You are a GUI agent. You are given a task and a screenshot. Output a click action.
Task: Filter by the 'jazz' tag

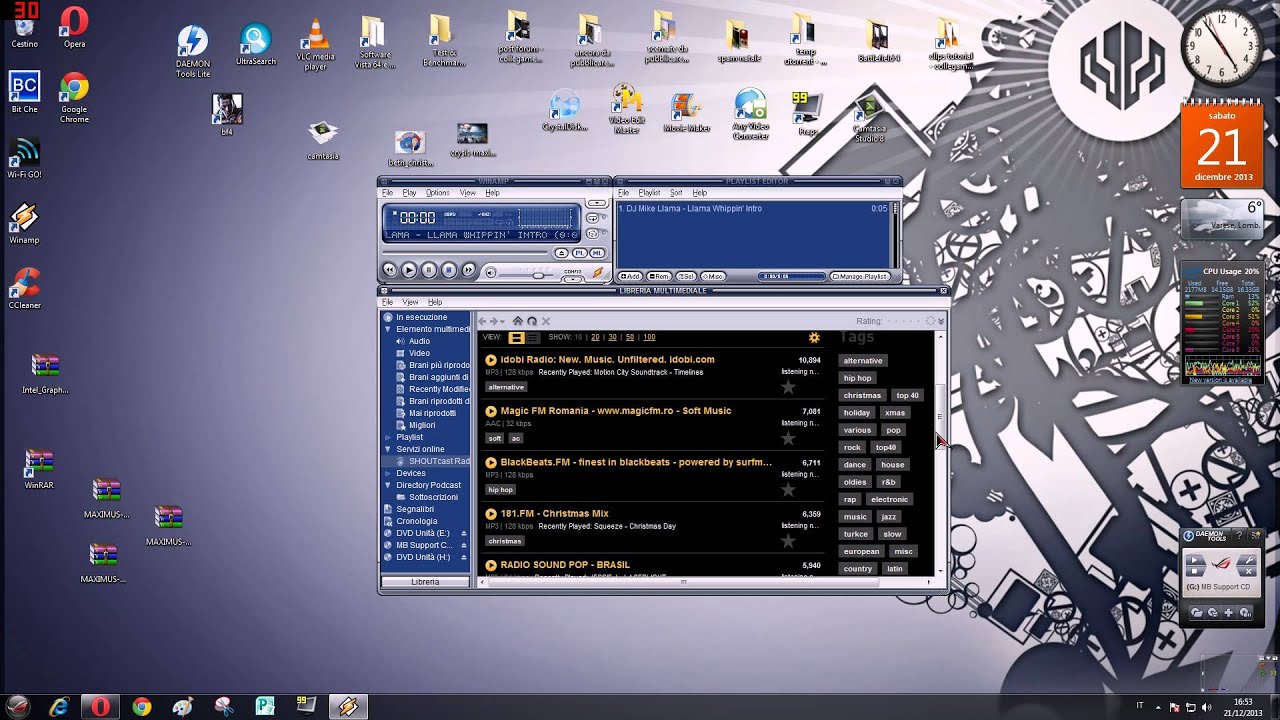tap(888, 517)
